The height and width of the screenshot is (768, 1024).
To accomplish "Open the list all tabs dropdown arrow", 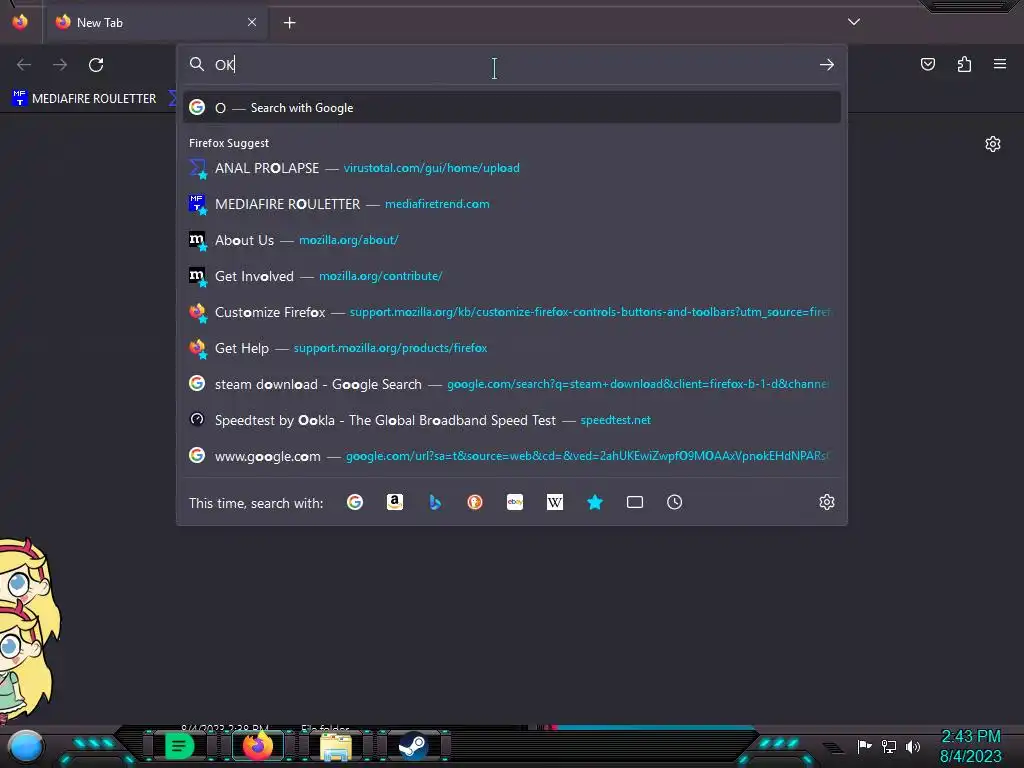I will coord(854,22).
